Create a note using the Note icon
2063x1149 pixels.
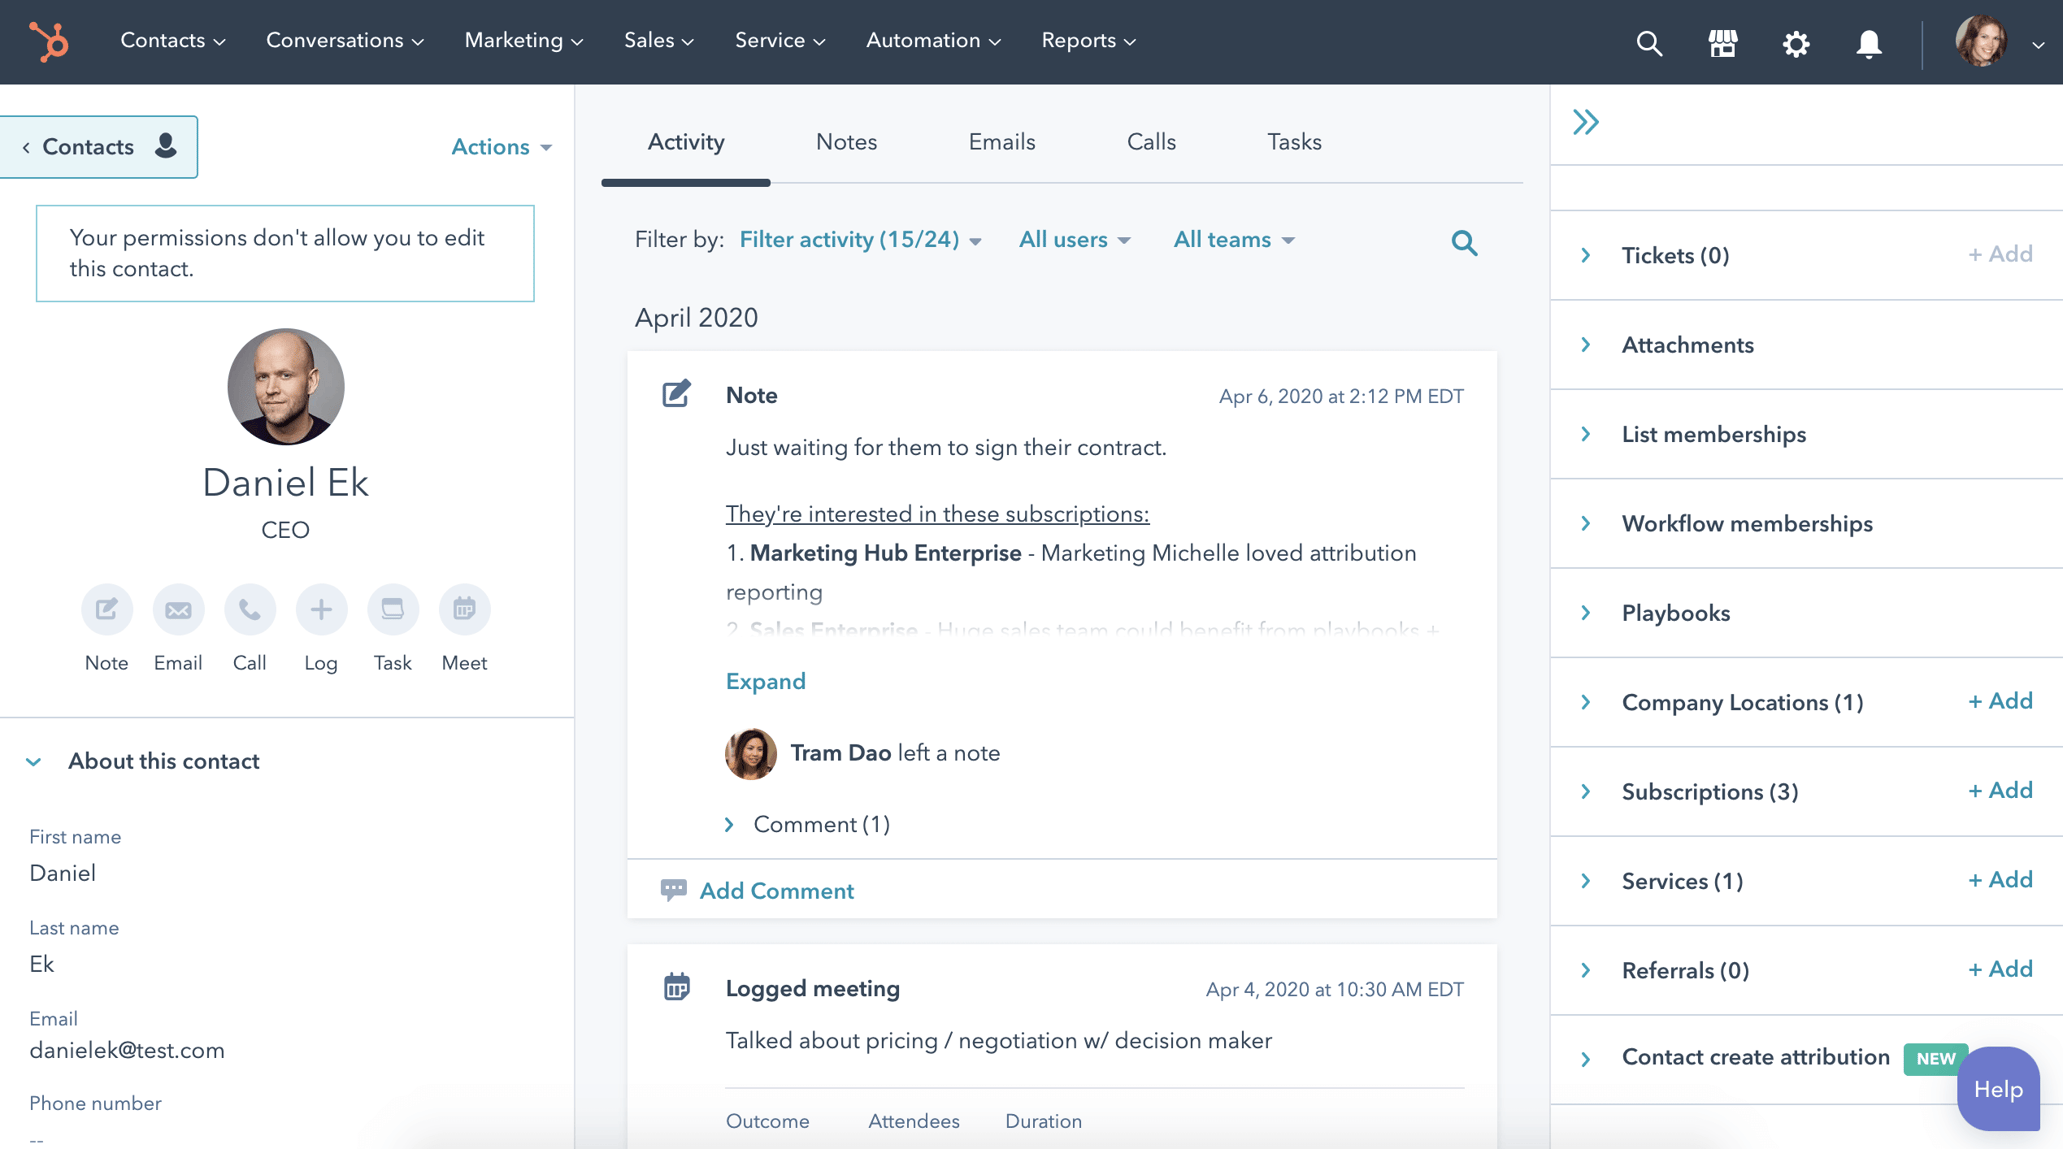106,609
